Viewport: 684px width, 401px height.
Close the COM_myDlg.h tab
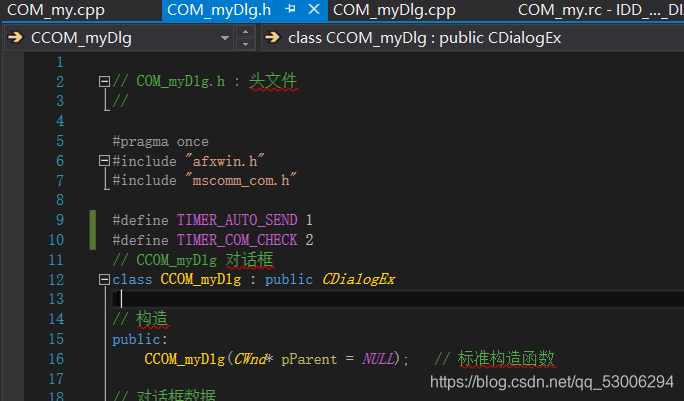[314, 9]
